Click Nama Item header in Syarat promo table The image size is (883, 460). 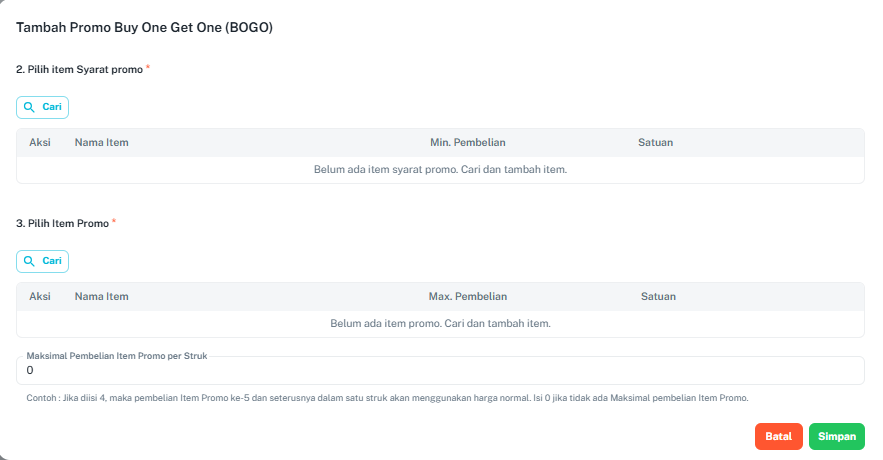click(101, 142)
